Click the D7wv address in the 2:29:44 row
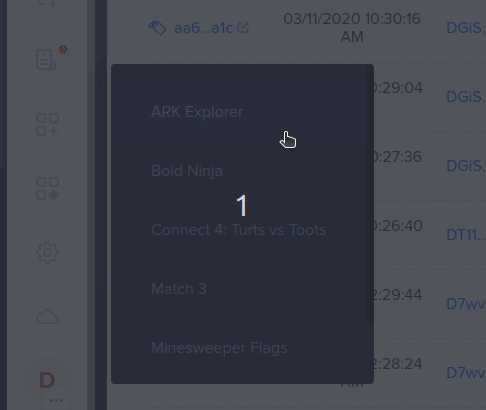This screenshot has width=486, height=410. click(466, 304)
